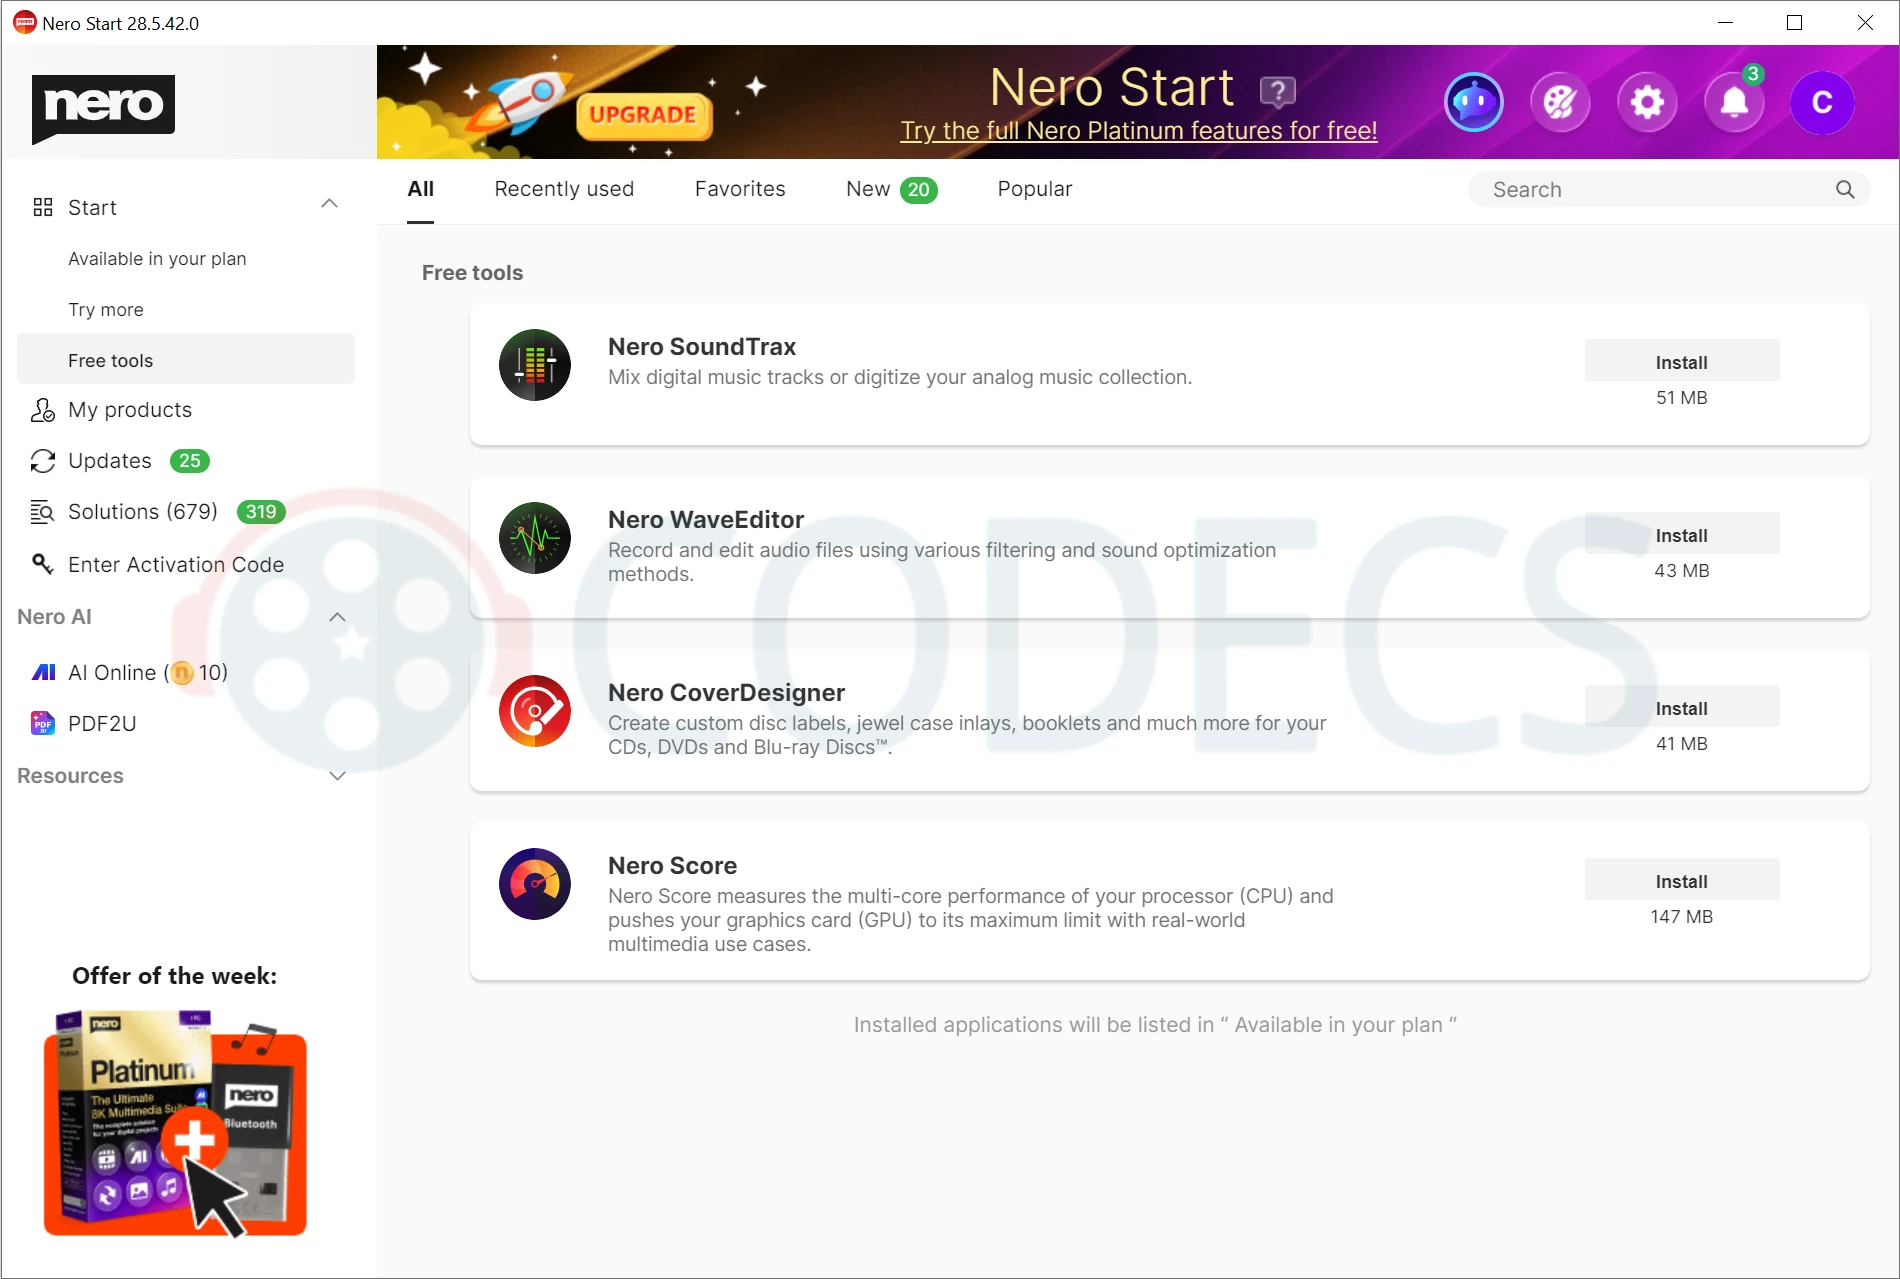This screenshot has width=1900, height=1279.
Task: Click the Nero SoundTrax app icon
Action: coord(535,365)
